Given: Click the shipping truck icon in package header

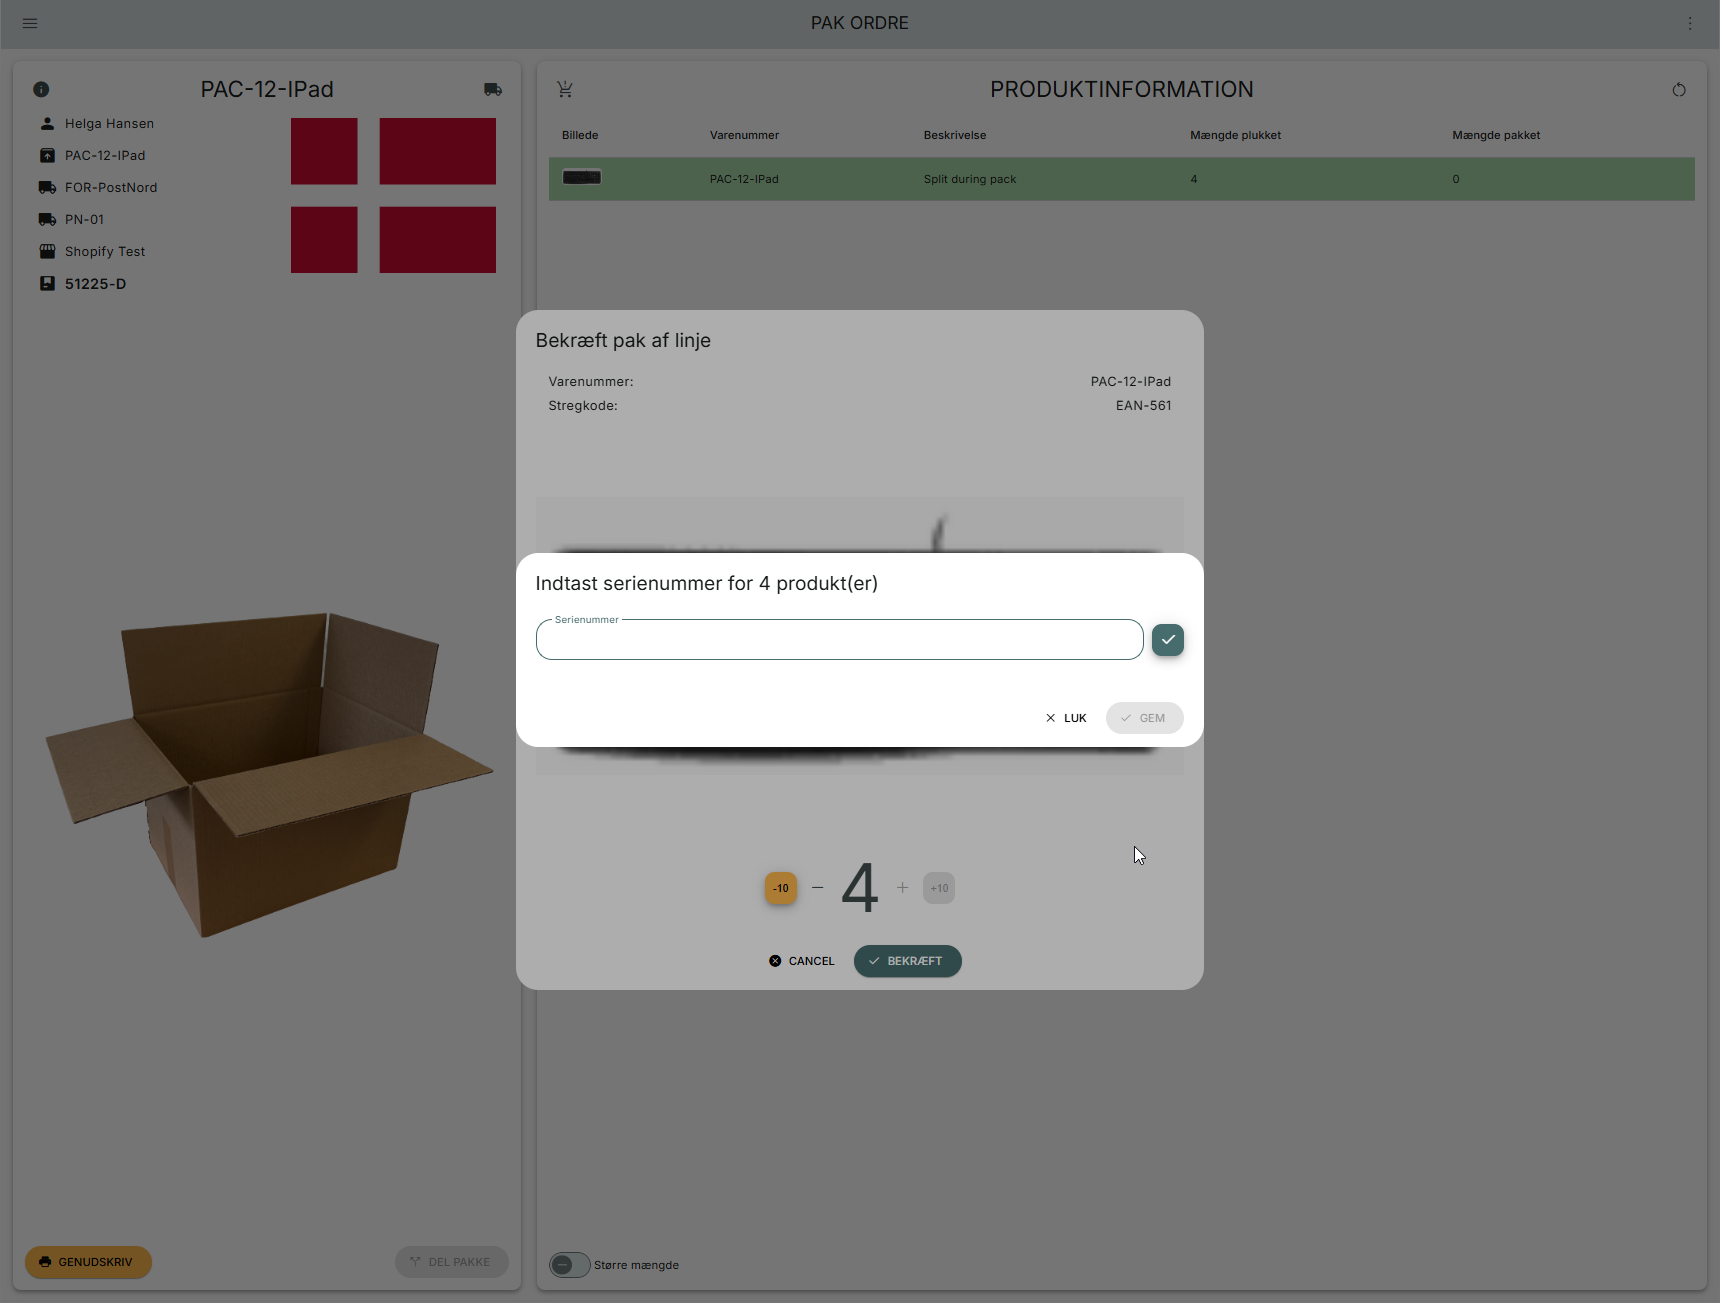Looking at the screenshot, I should point(493,89).
